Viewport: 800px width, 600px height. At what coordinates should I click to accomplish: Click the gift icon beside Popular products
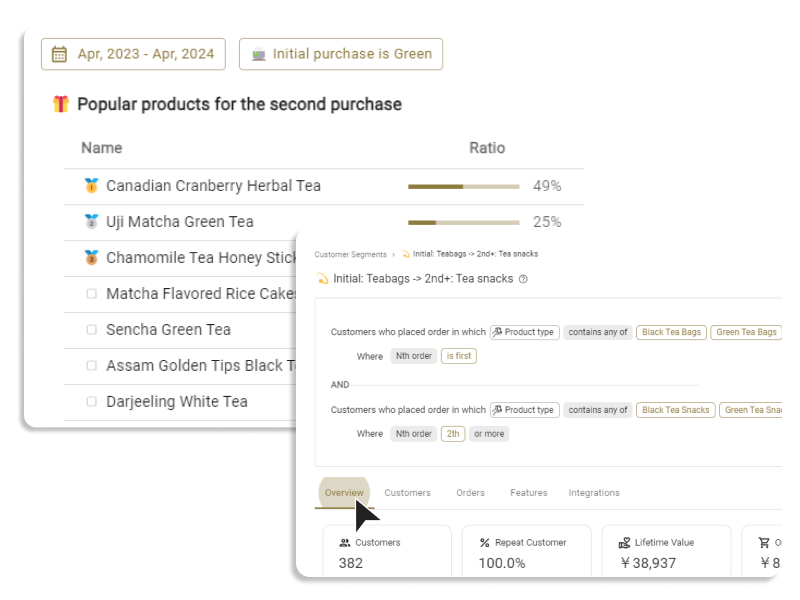tap(61, 104)
